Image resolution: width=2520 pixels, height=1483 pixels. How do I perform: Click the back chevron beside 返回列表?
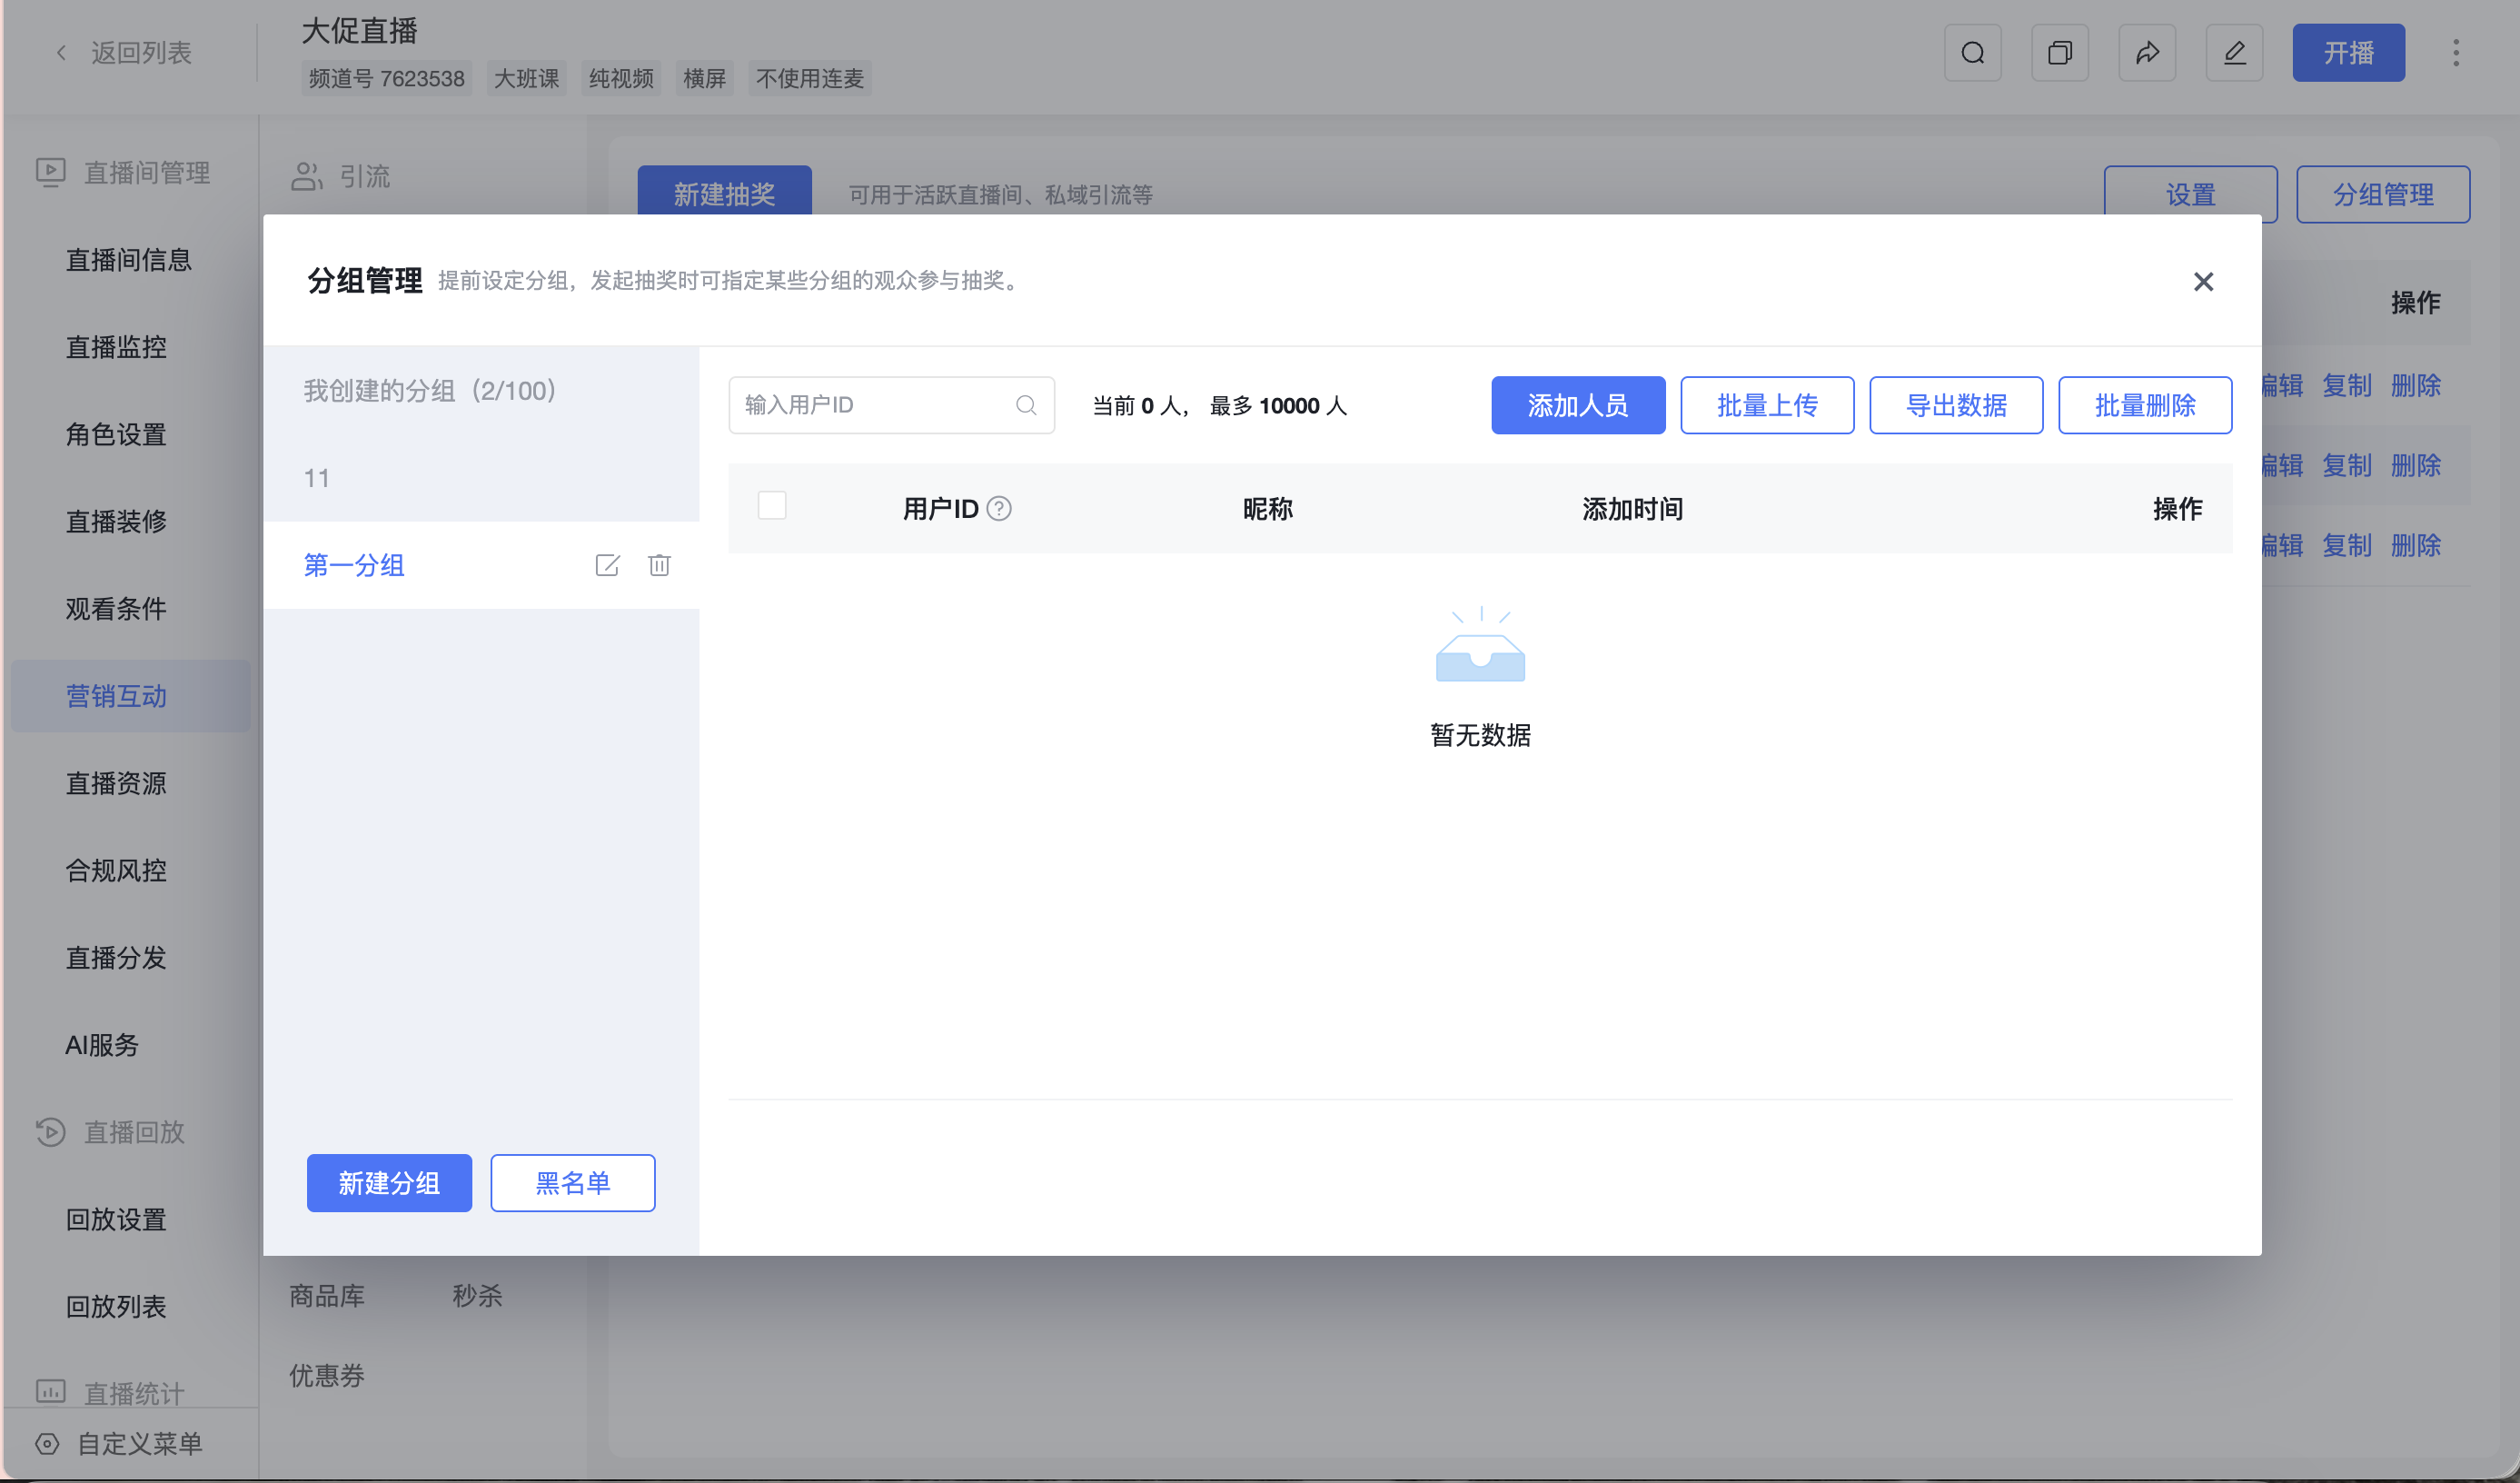[61, 53]
